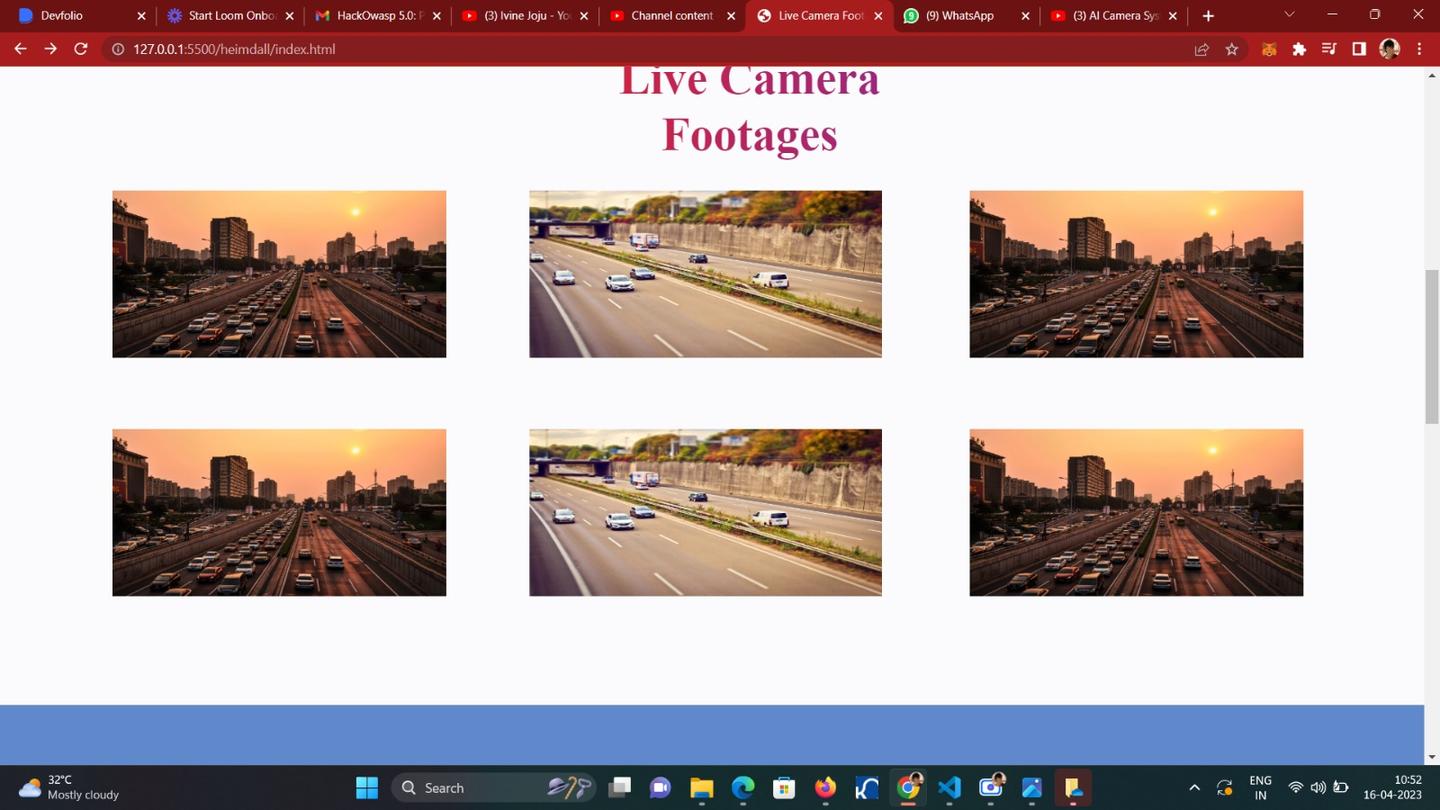This screenshot has height=810, width=1440.
Task: Open the weather widget showing 32°C
Action: click(69, 787)
